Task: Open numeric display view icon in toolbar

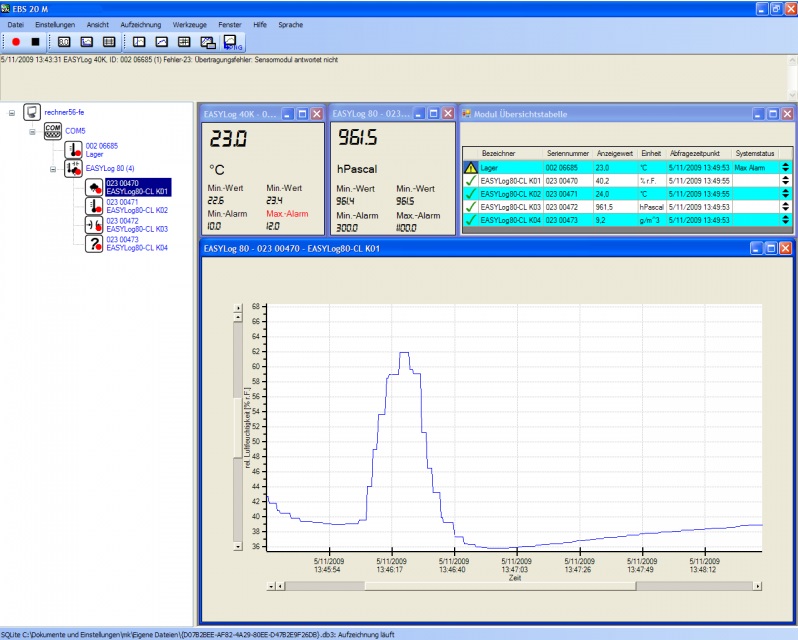Action: pos(64,42)
